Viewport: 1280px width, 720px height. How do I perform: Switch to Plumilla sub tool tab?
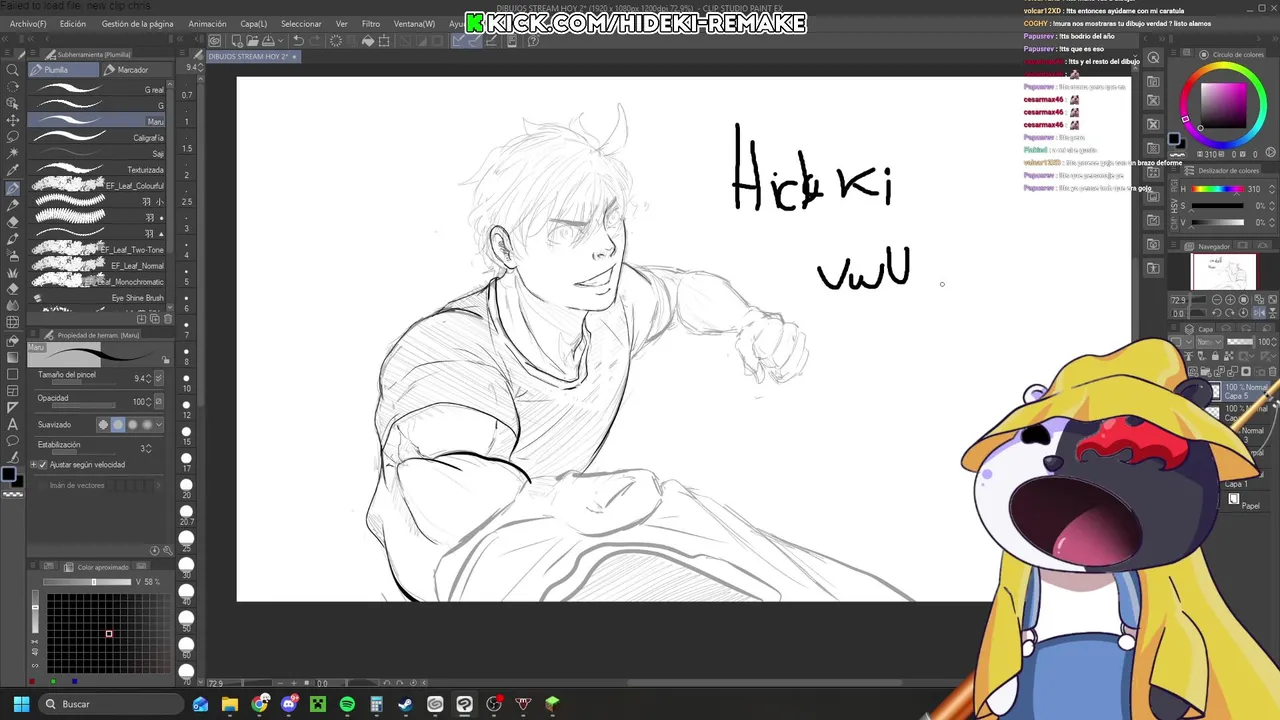63,70
